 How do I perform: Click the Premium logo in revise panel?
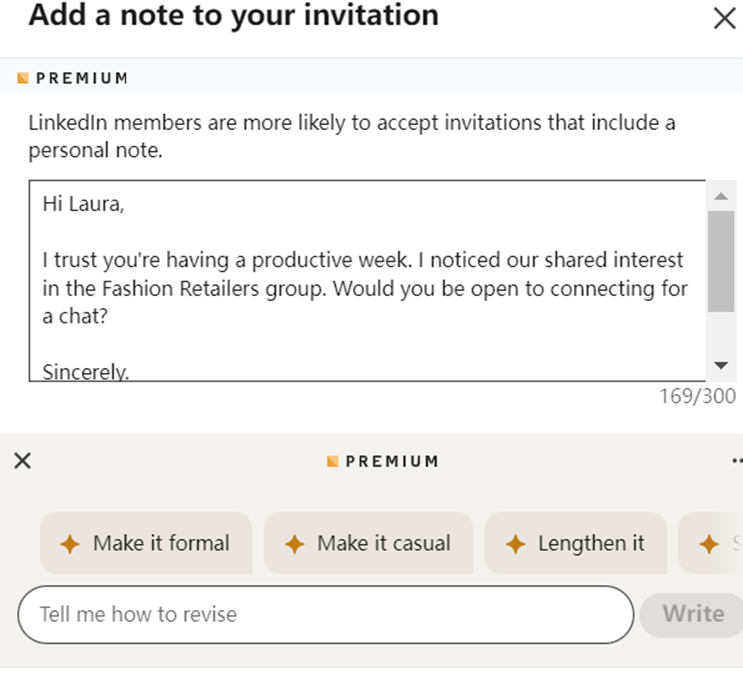tap(333, 461)
